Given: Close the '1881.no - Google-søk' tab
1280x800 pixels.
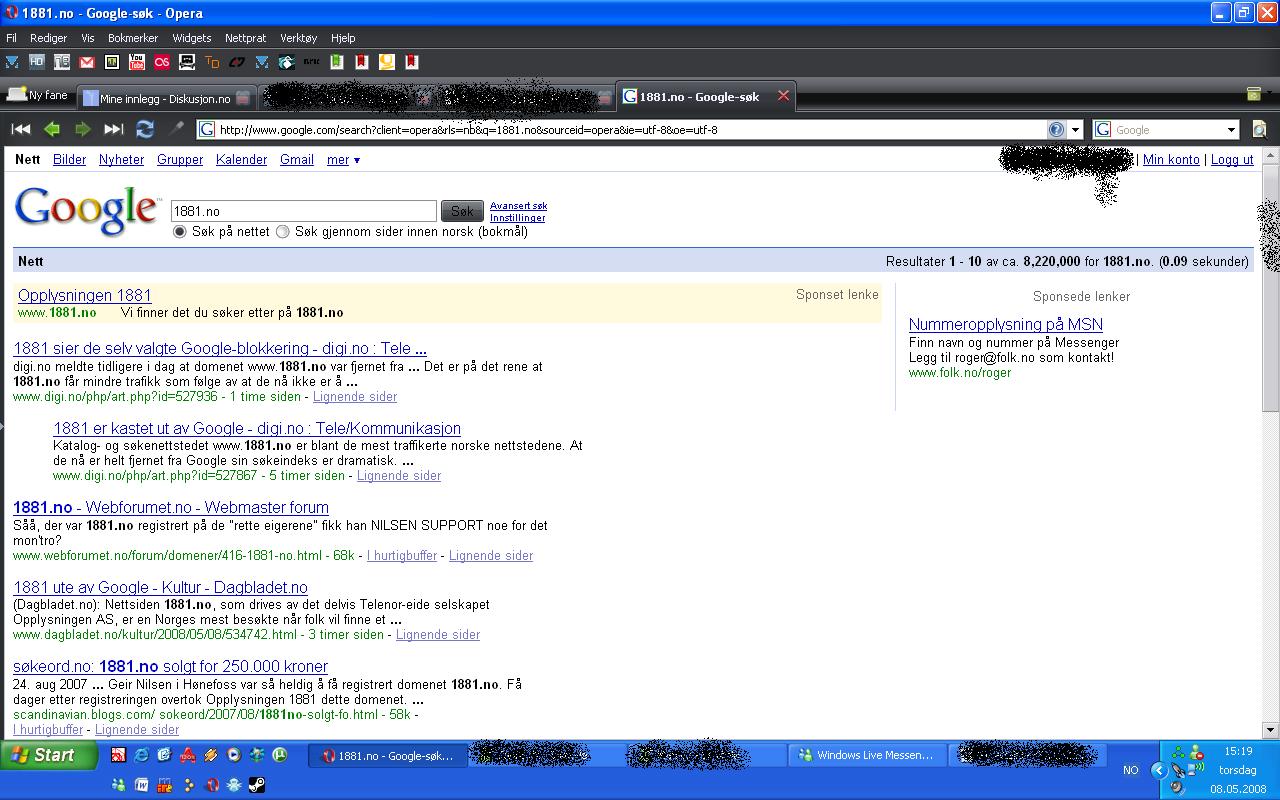Looking at the screenshot, I should (783, 96).
